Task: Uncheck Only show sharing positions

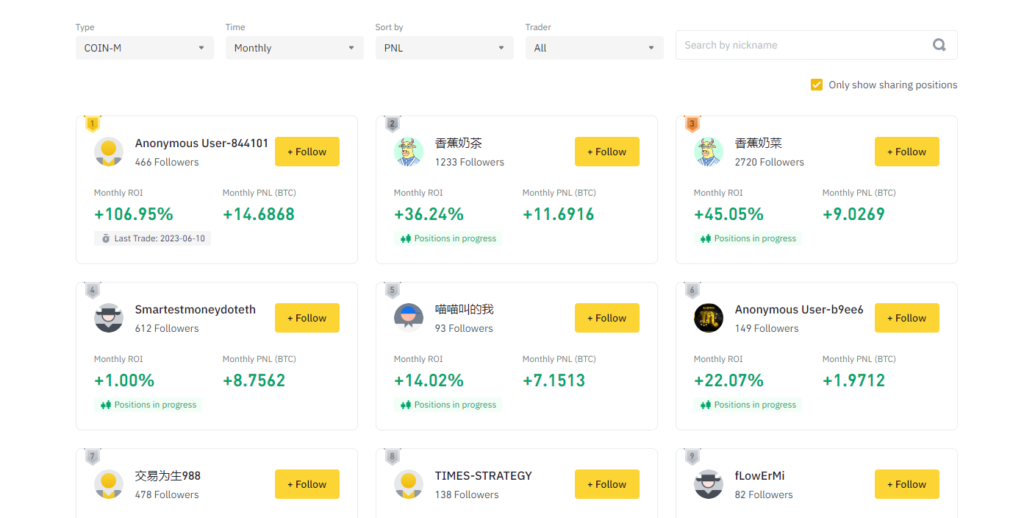Action: point(816,85)
